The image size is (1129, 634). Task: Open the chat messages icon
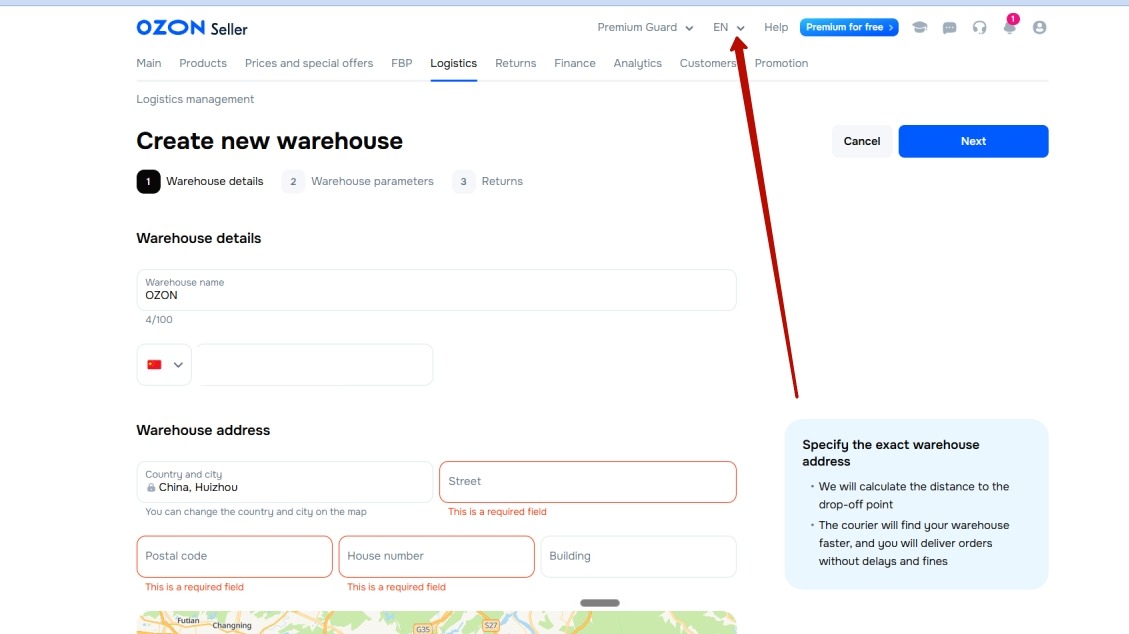pos(950,27)
